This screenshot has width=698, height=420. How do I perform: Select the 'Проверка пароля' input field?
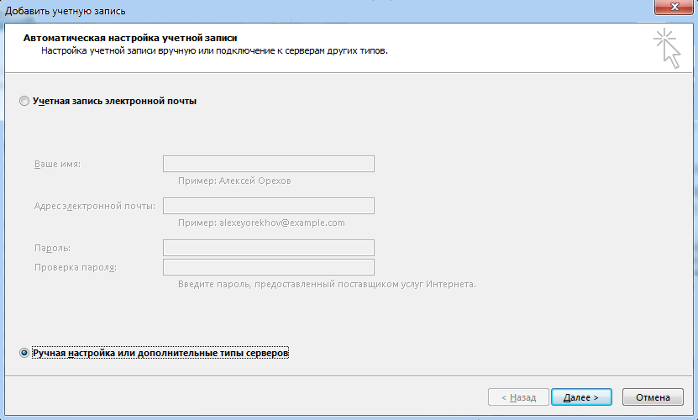pos(268,267)
